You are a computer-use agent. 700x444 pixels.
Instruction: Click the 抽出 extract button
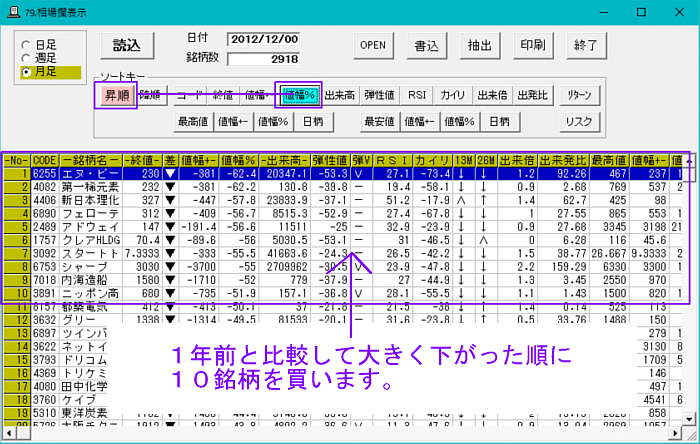pos(479,45)
